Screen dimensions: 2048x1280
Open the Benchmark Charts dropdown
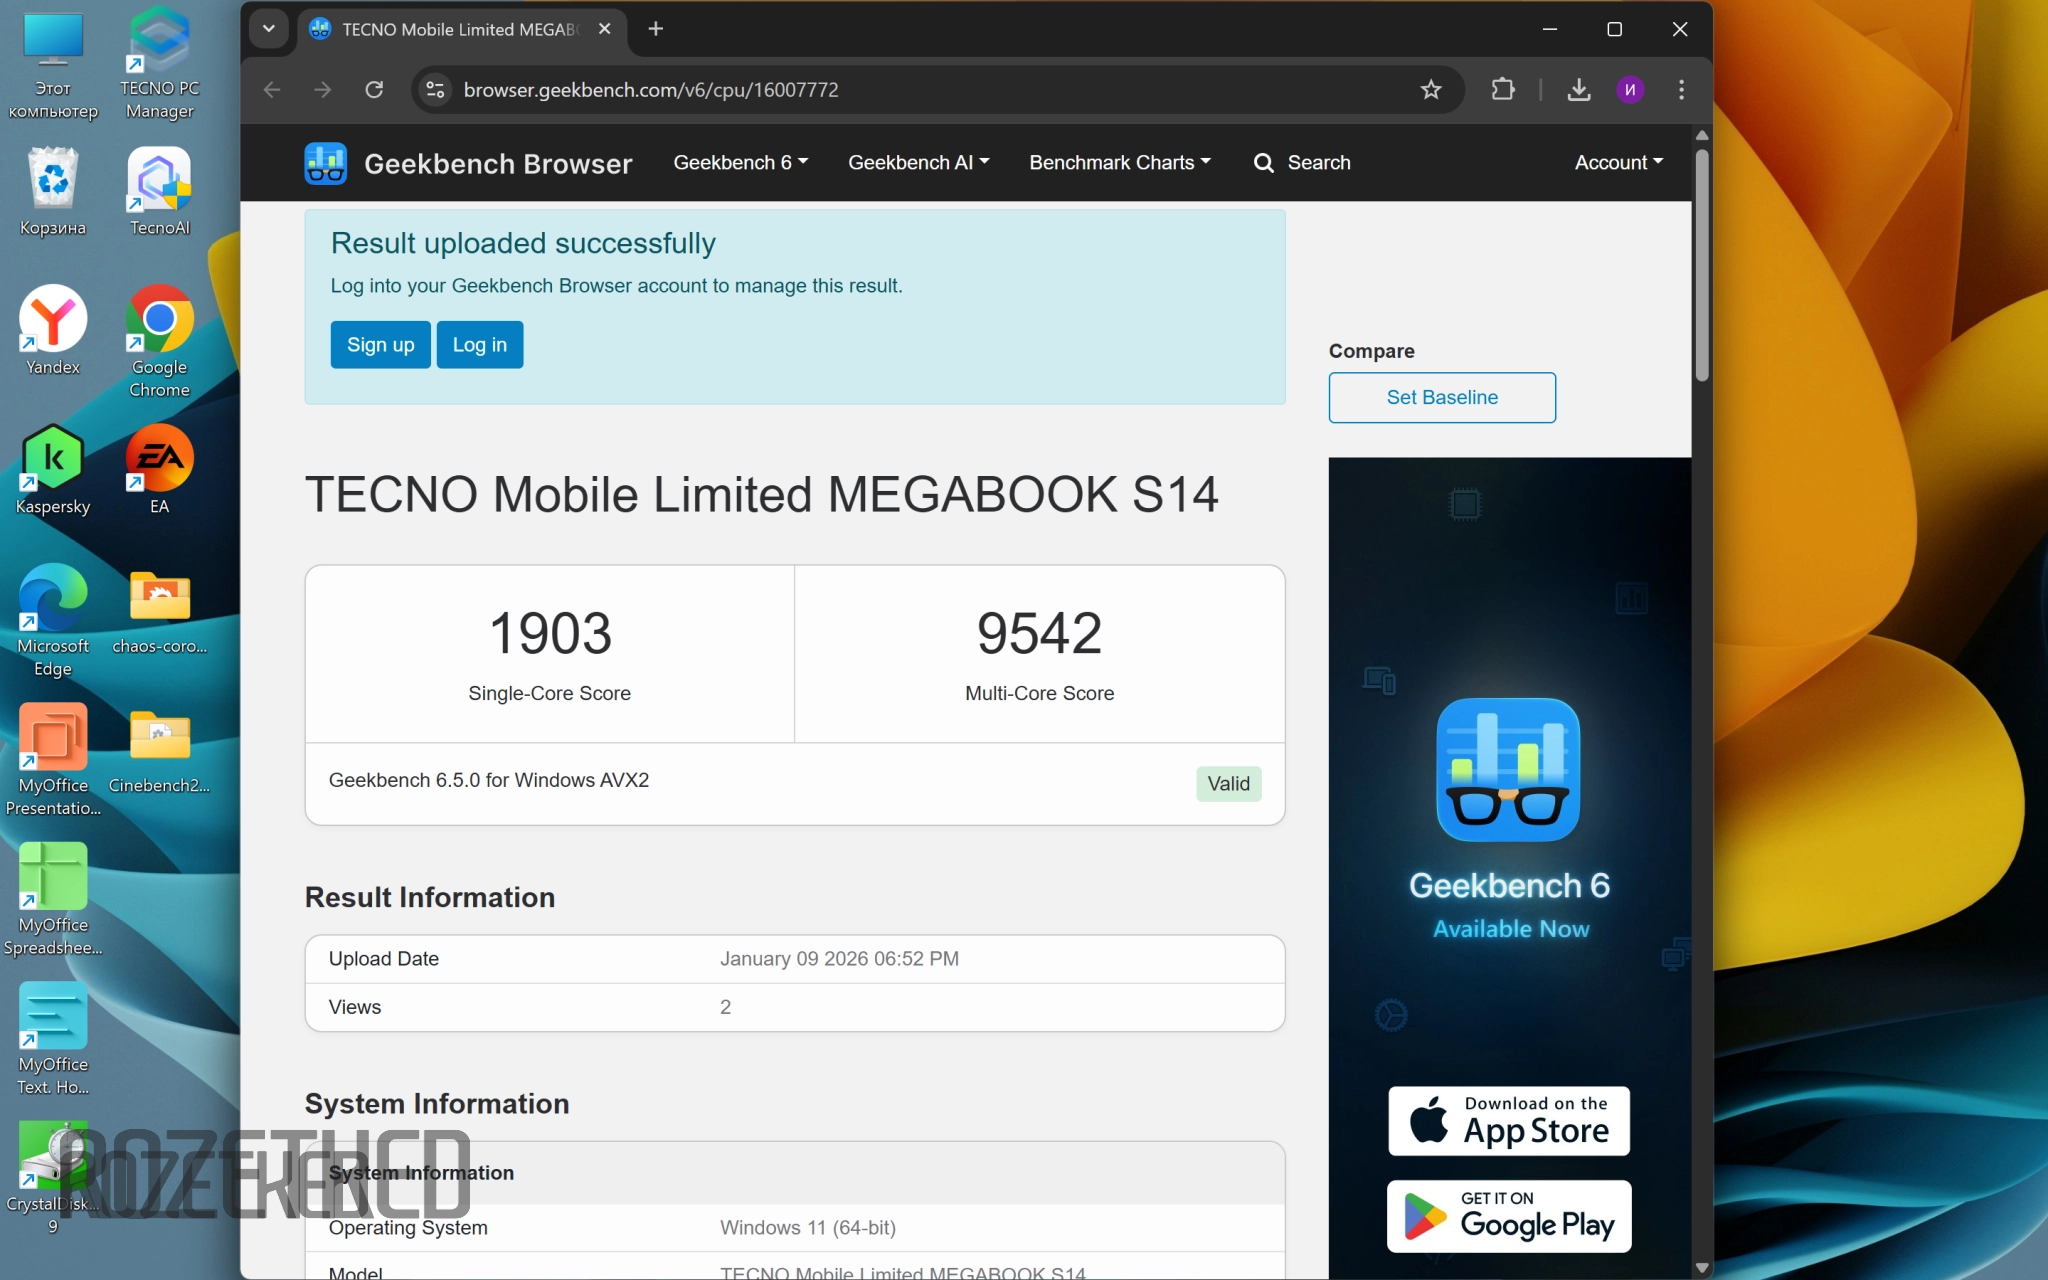tap(1119, 163)
